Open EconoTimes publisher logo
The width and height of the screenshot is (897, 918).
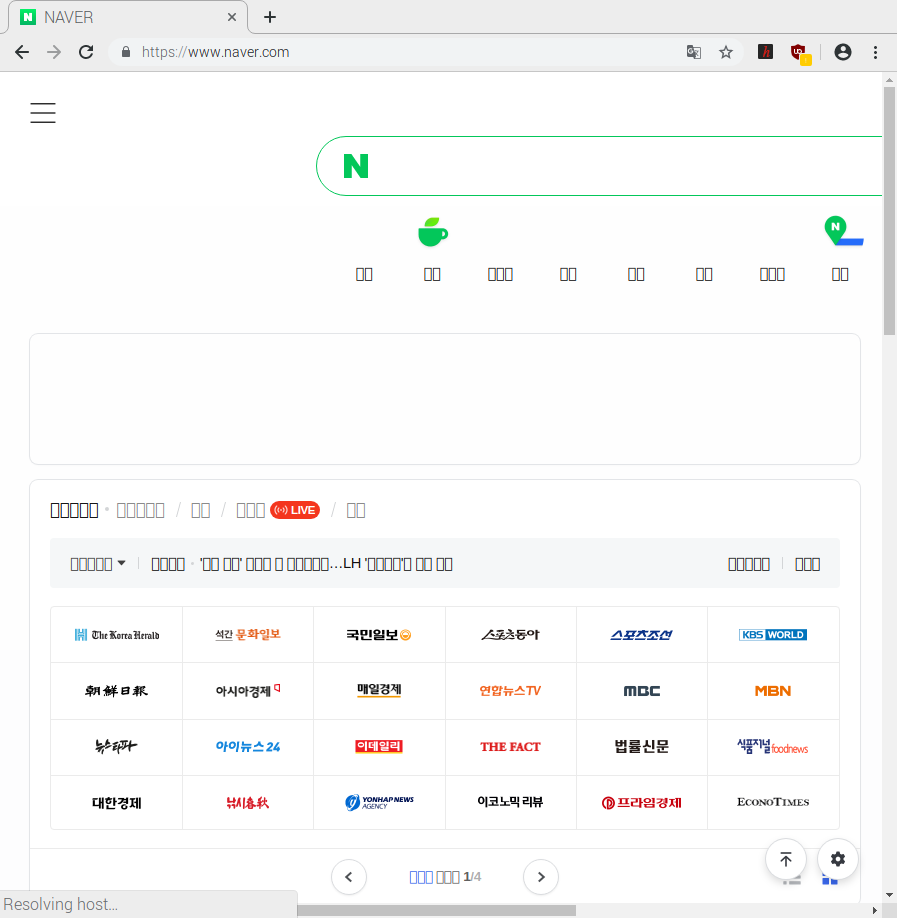click(773, 802)
